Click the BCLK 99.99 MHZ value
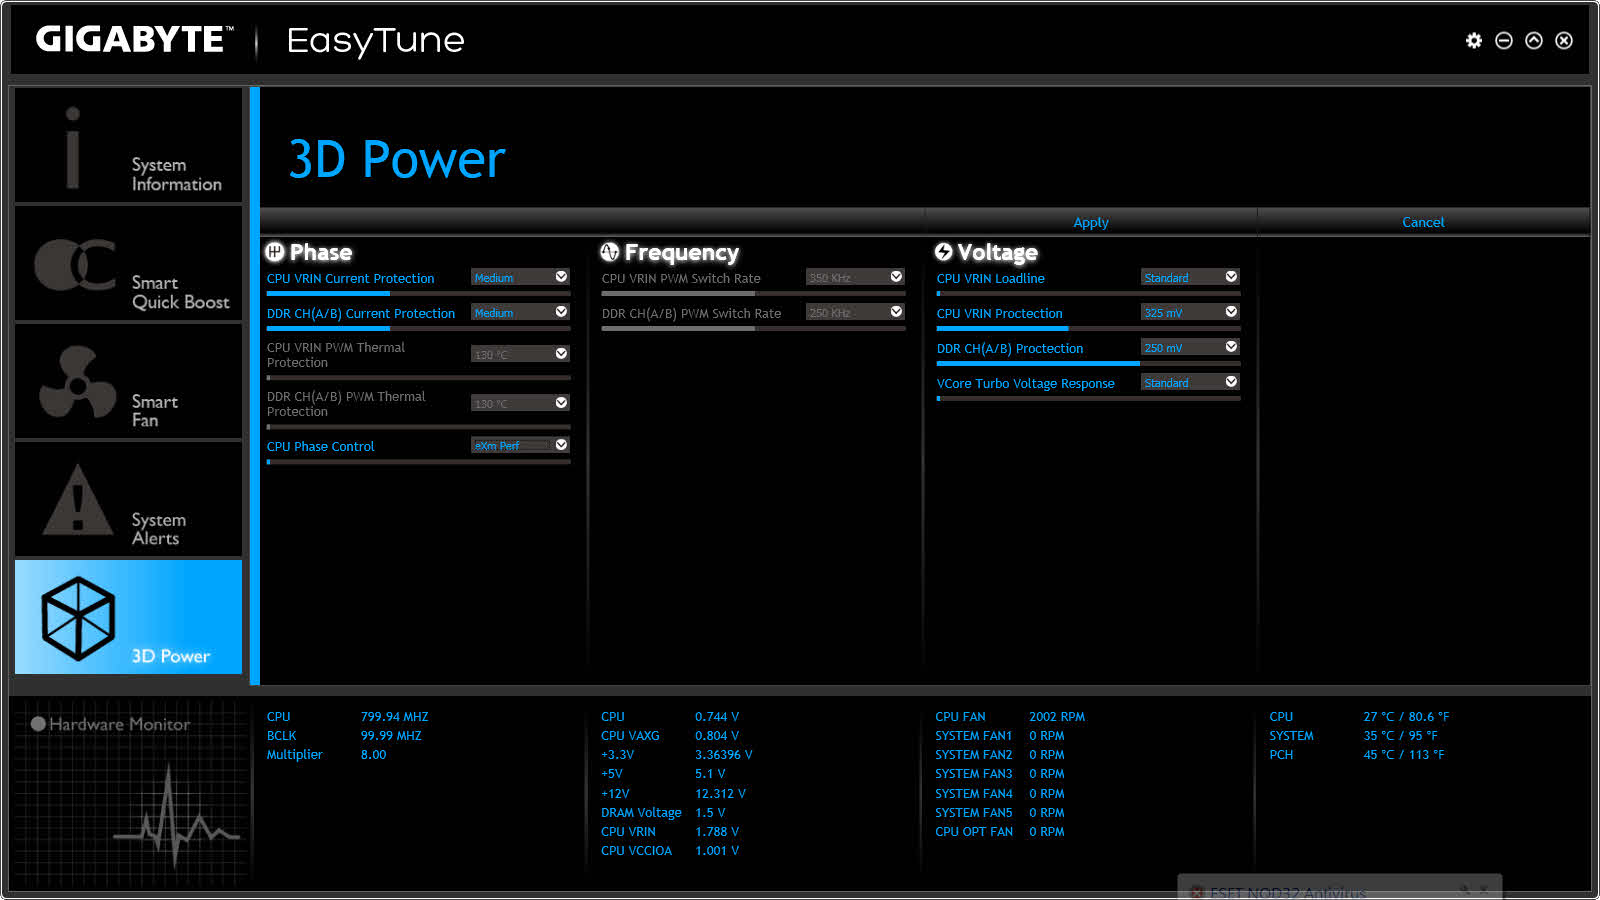This screenshot has height=900, width=1600. click(x=391, y=736)
